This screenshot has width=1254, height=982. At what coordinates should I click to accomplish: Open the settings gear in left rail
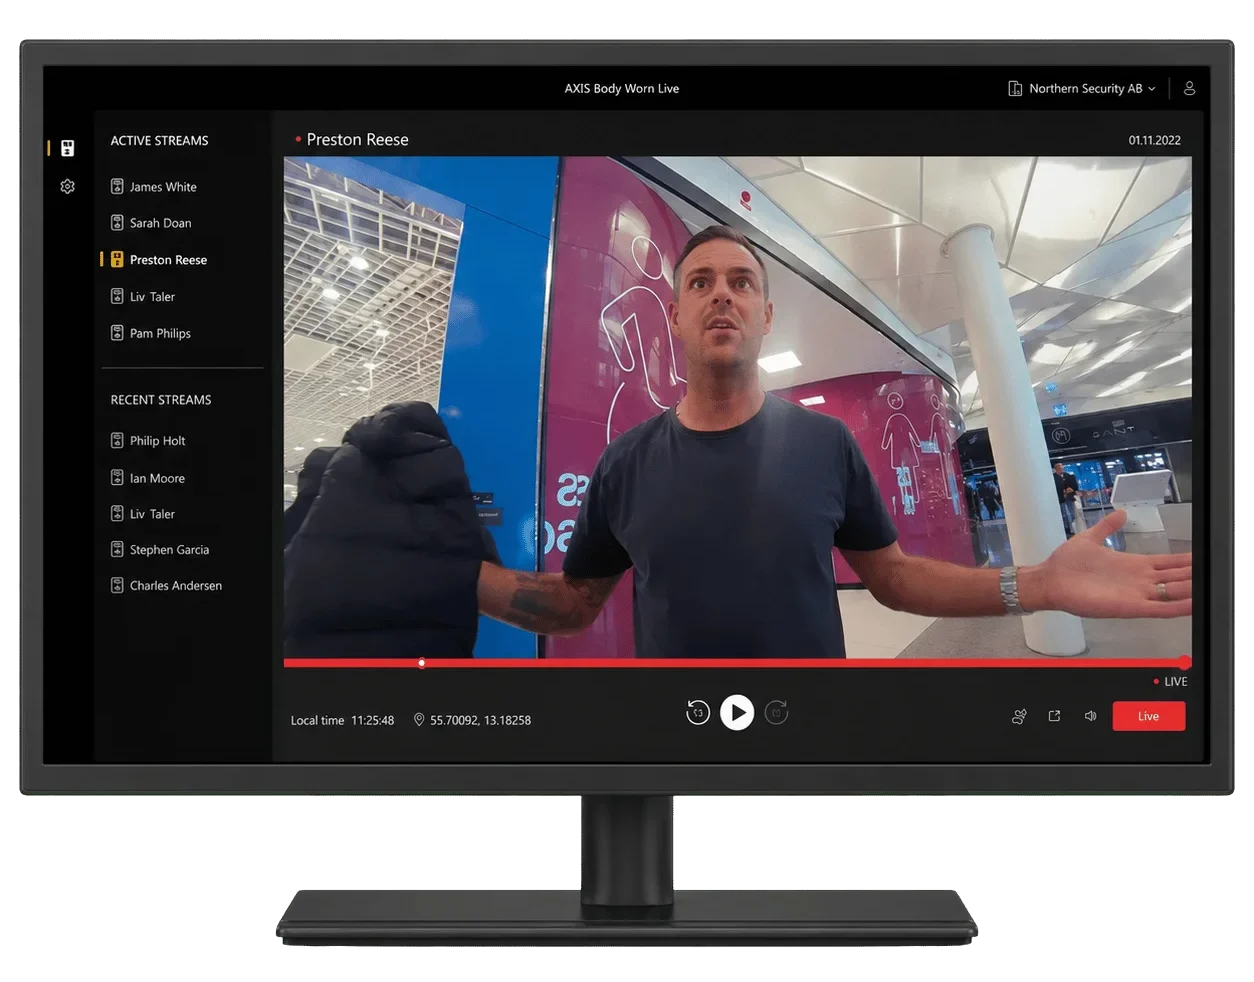67,186
